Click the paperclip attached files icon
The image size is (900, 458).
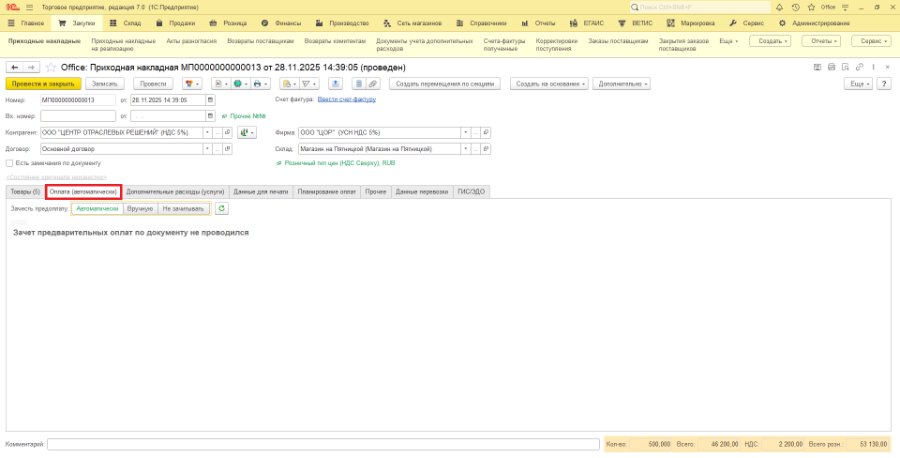tap(373, 84)
